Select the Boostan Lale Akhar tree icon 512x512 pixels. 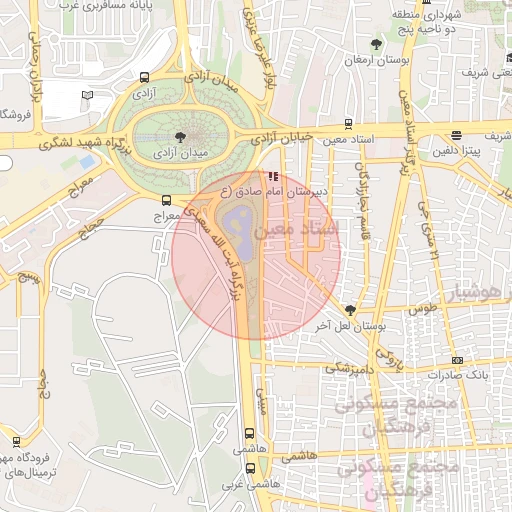350,310
